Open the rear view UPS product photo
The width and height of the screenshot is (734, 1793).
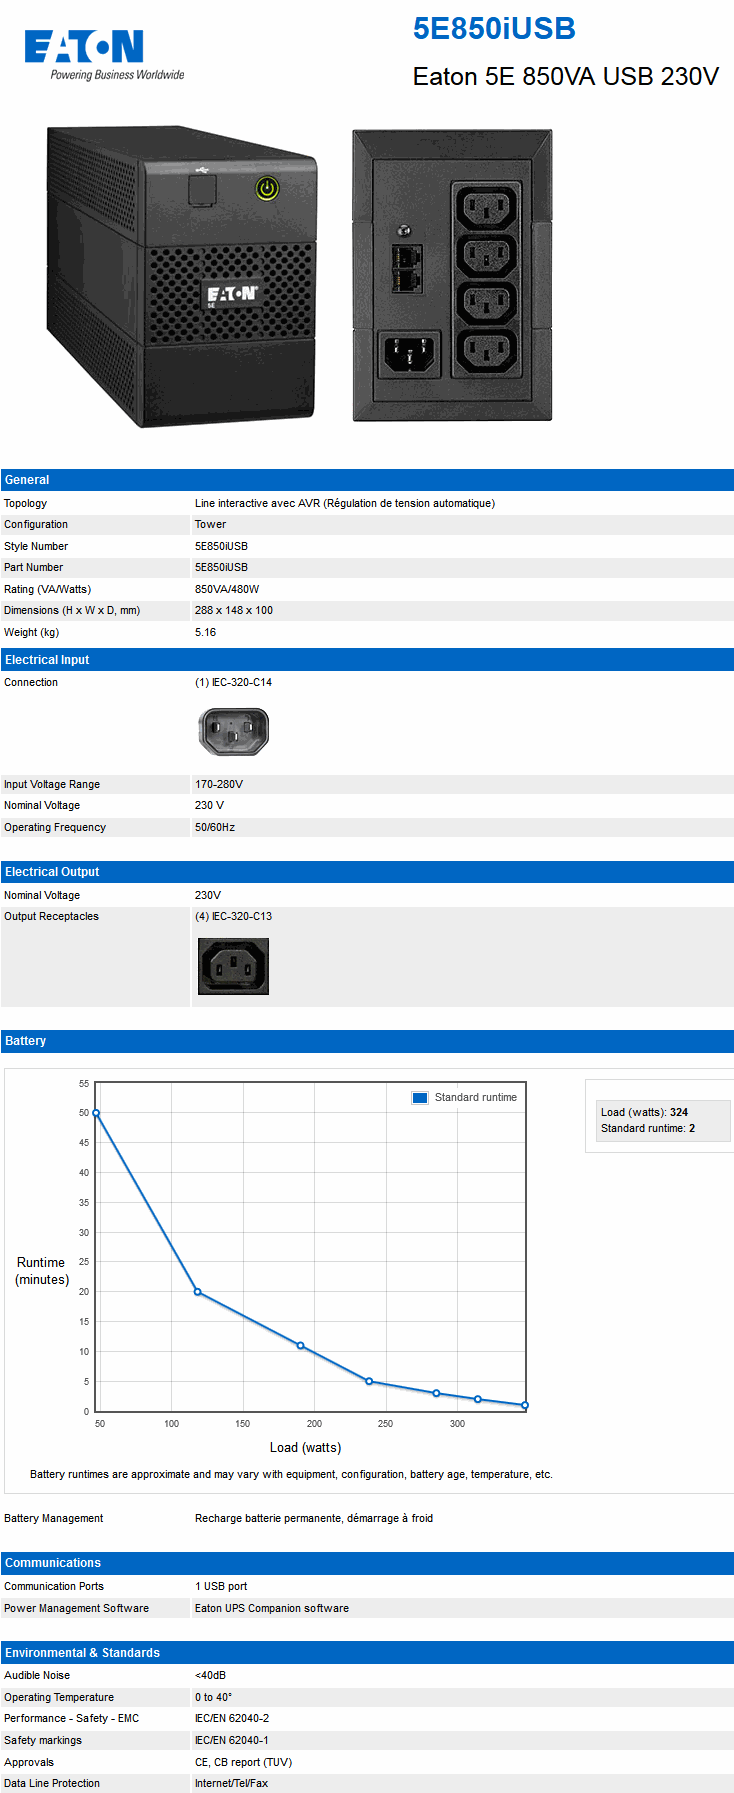[x=452, y=275]
